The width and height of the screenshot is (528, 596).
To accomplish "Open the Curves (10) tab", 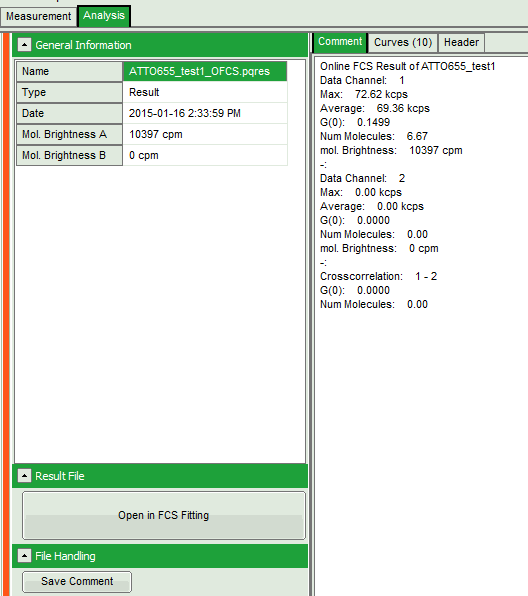I will point(403,42).
